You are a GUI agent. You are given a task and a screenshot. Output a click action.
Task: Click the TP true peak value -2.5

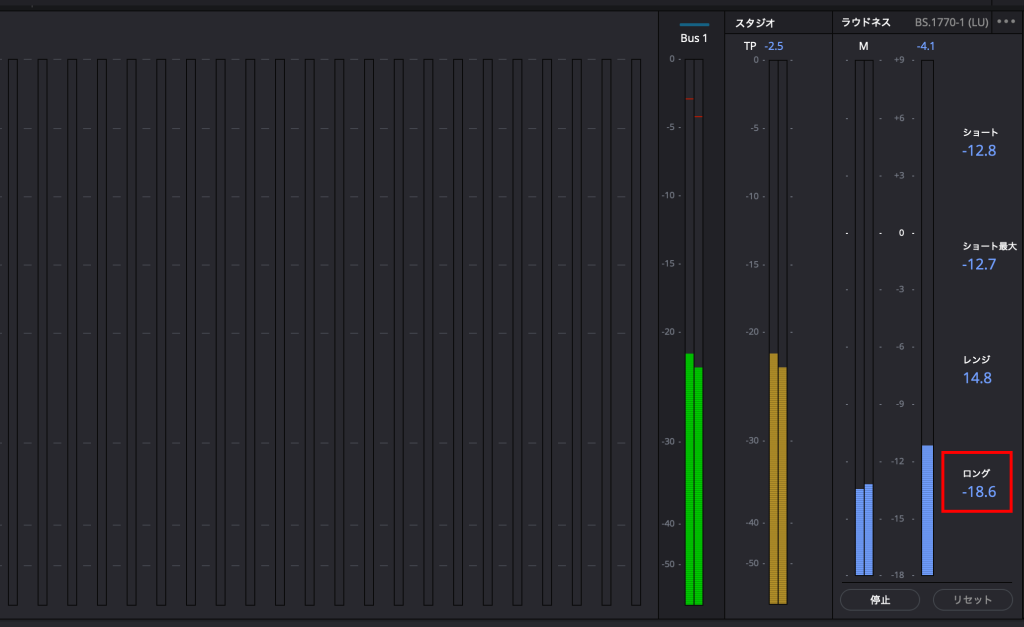pos(774,46)
